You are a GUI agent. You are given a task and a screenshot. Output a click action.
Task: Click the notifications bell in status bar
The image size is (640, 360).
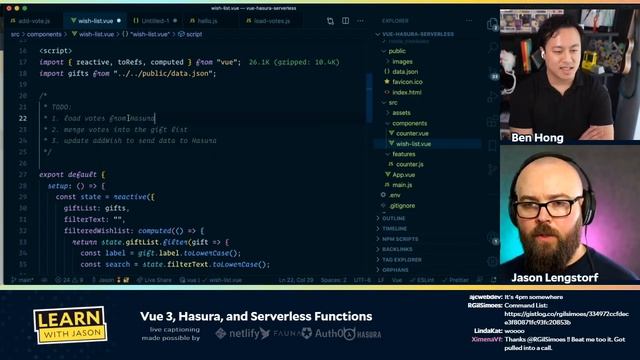click(x=493, y=280)
